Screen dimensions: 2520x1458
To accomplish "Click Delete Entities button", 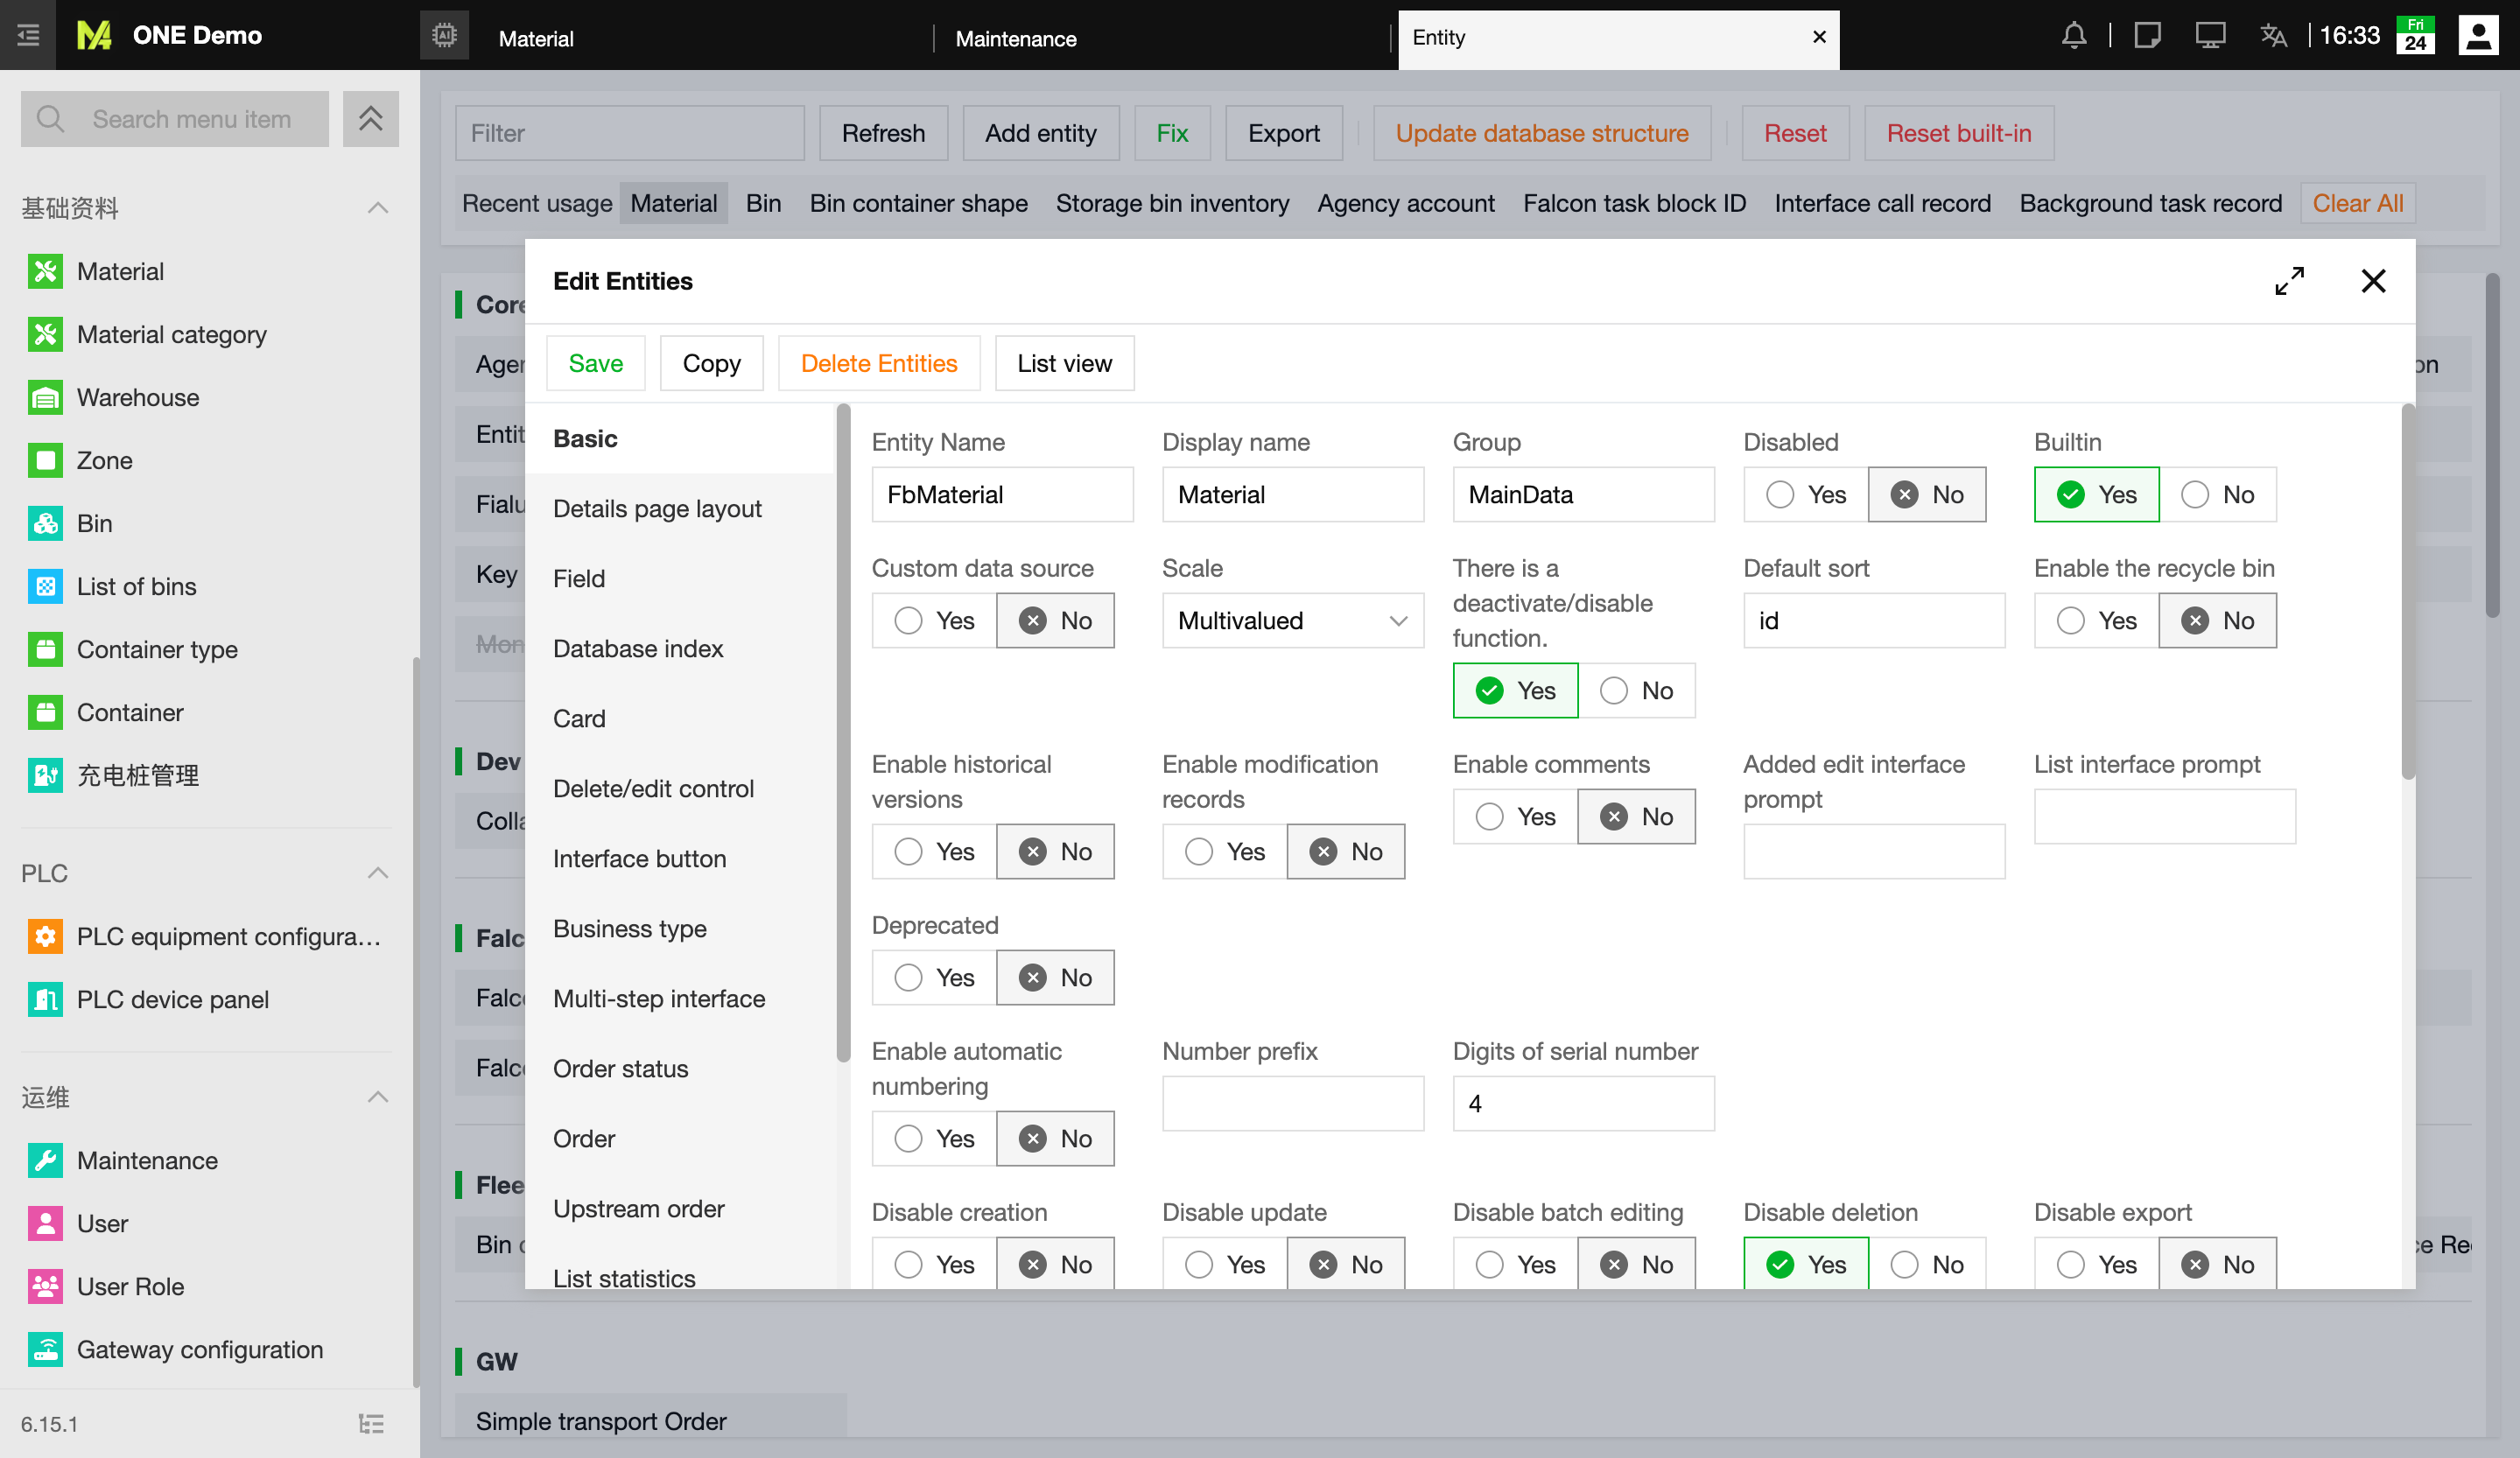I will pos(878,363).
